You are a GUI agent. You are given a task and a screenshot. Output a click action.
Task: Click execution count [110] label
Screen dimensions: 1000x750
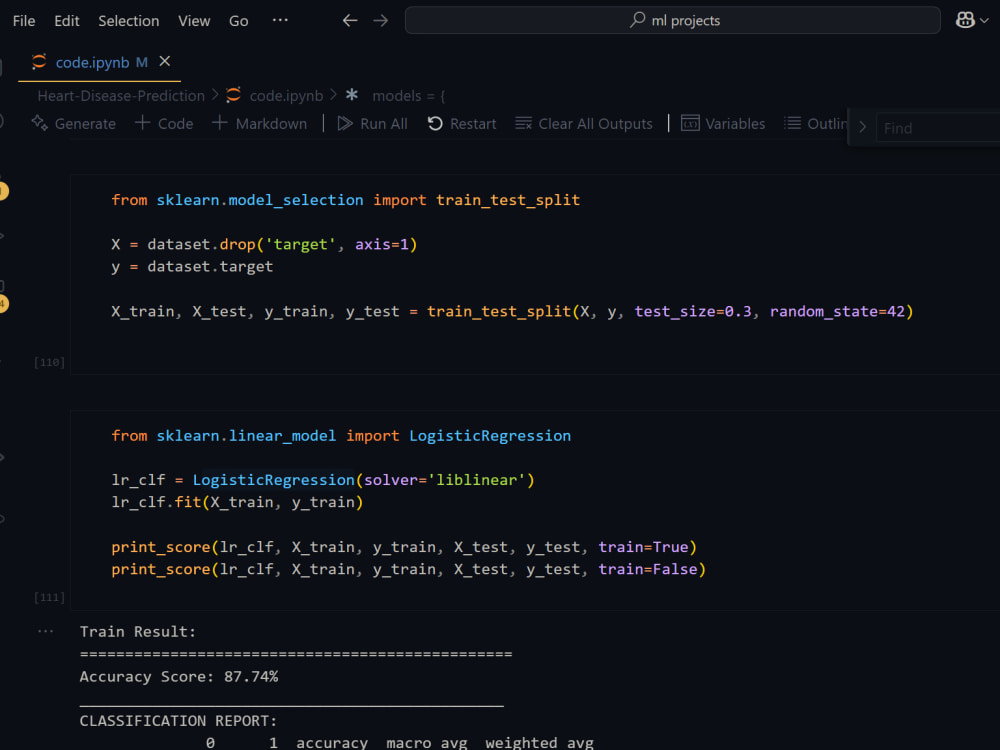[49, 362]
